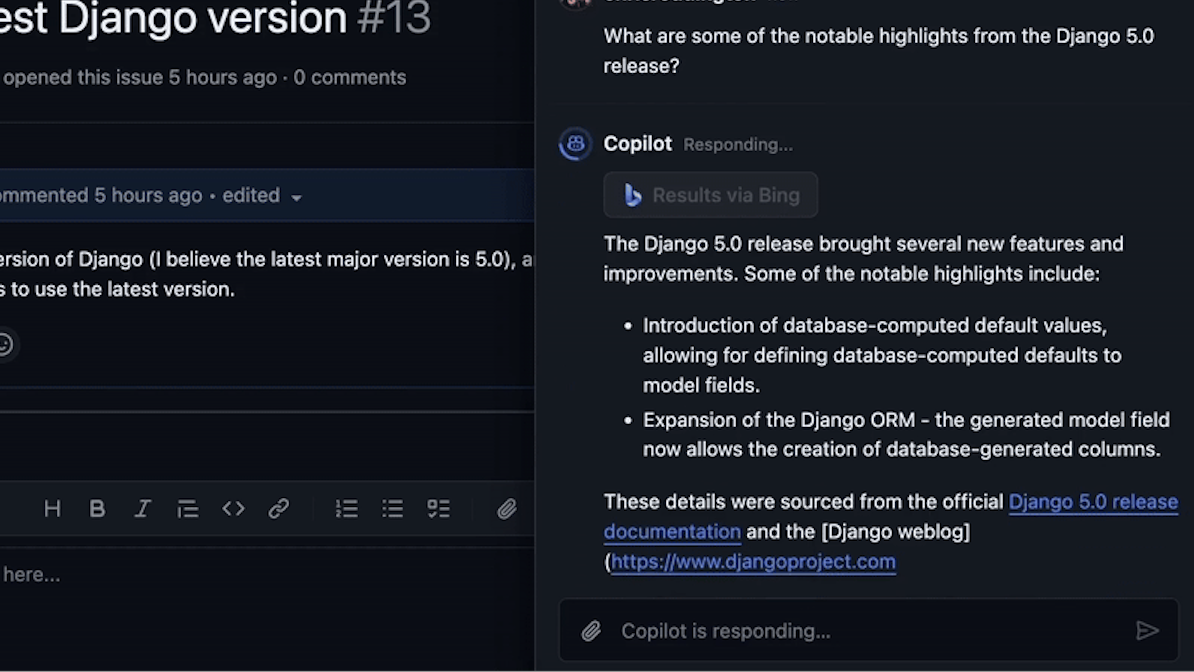The height and width of the screenshot is (672, 1194).
Task: Open the edited history dropdown
Action: coord(262,196)
